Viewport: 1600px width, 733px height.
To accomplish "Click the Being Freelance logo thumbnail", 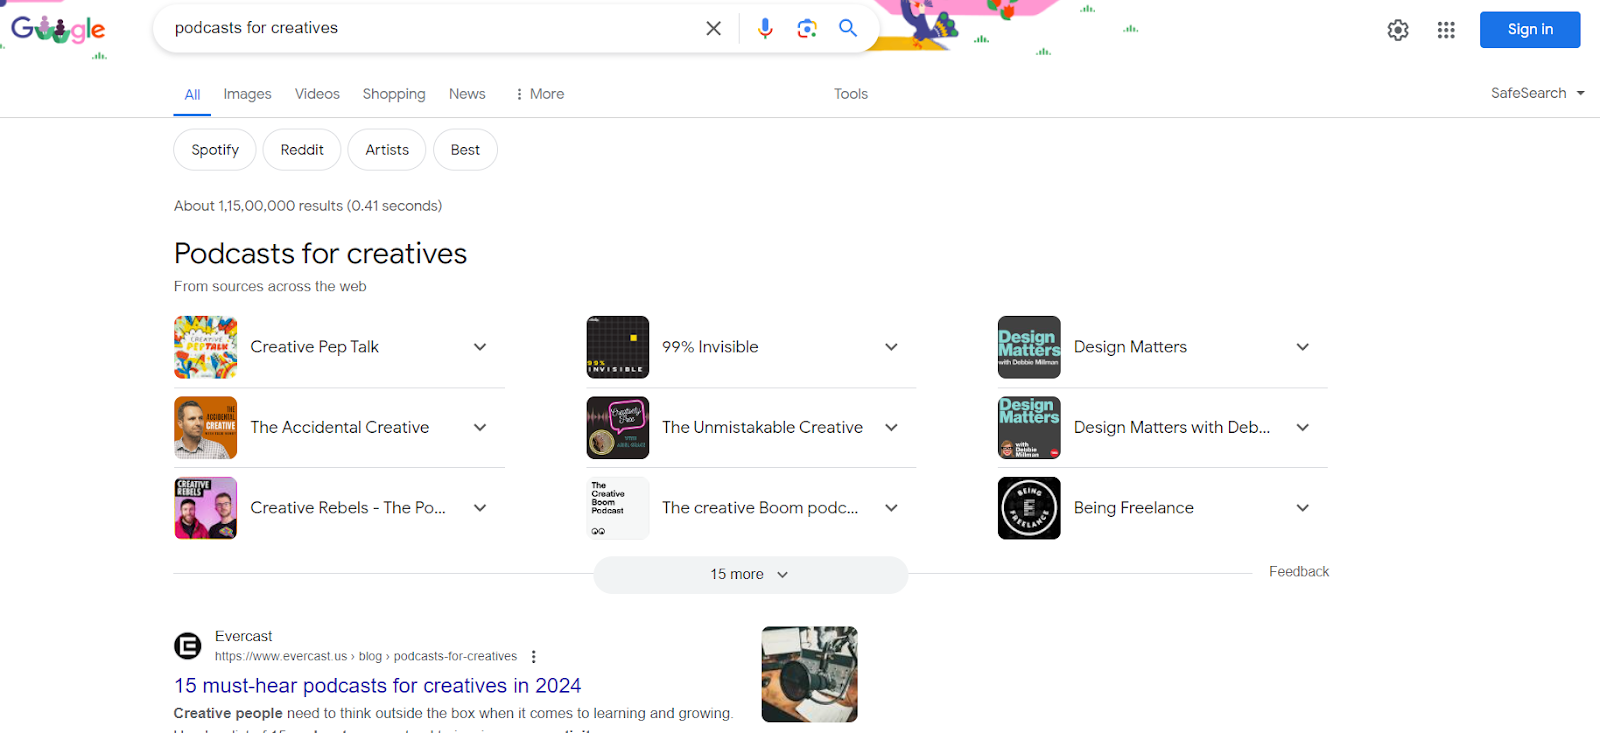I will (1029, 508).
